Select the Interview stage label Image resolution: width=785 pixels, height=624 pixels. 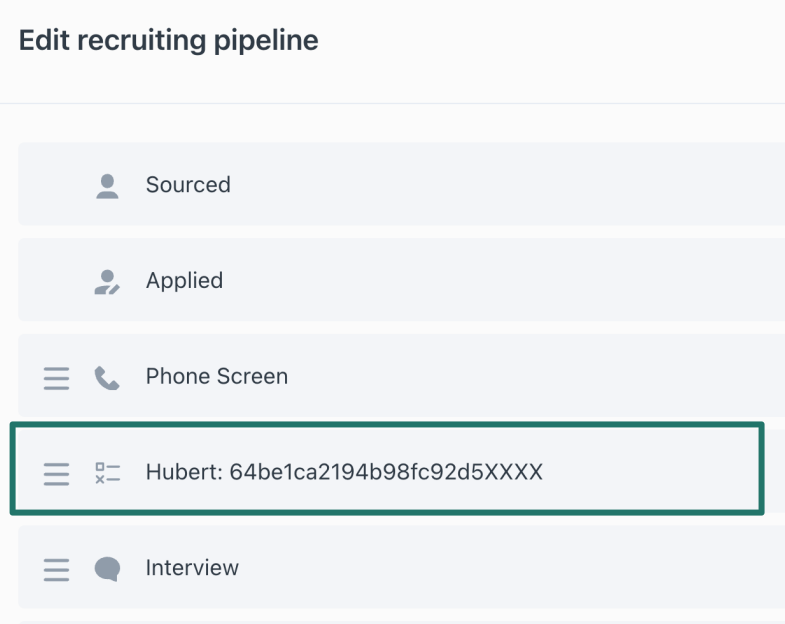click(192, 567)
